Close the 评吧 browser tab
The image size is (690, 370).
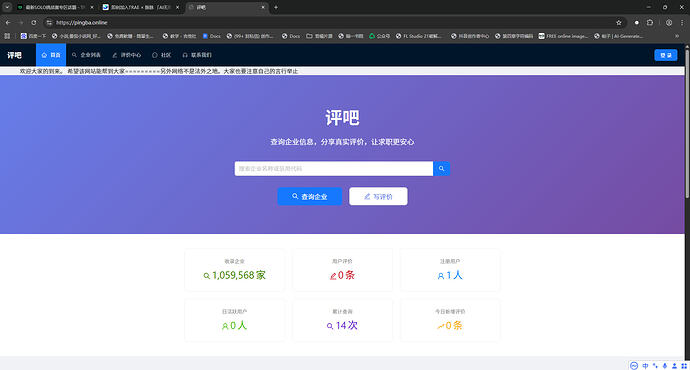coord(263,7)
